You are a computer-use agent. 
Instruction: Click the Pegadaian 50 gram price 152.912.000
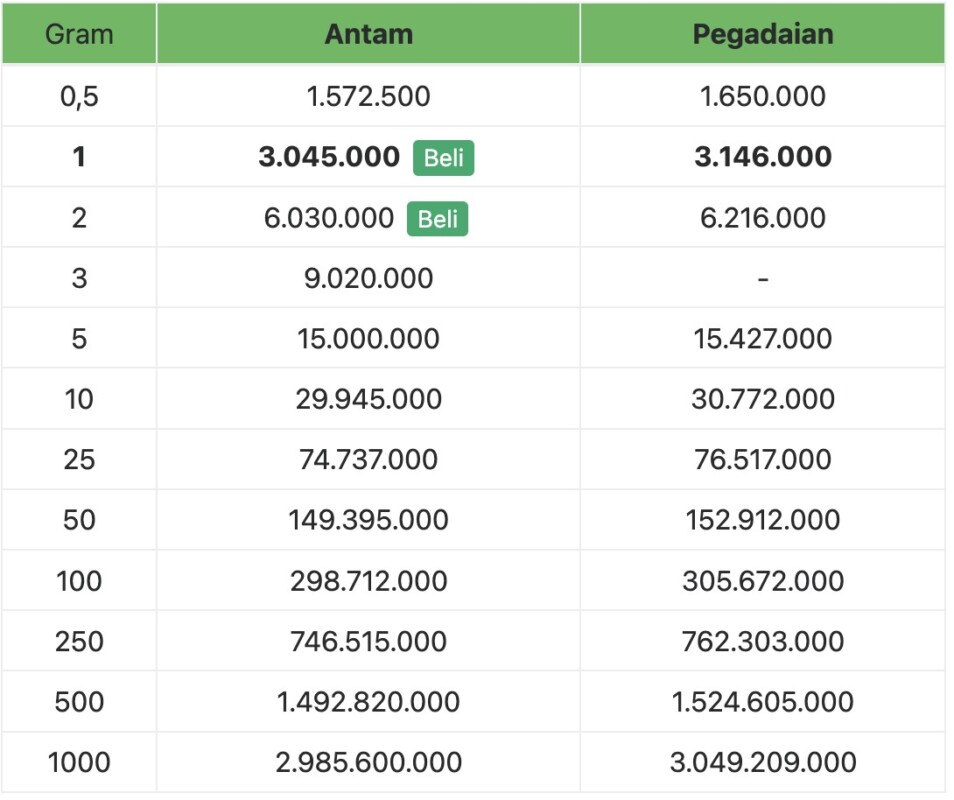[762, 520]
